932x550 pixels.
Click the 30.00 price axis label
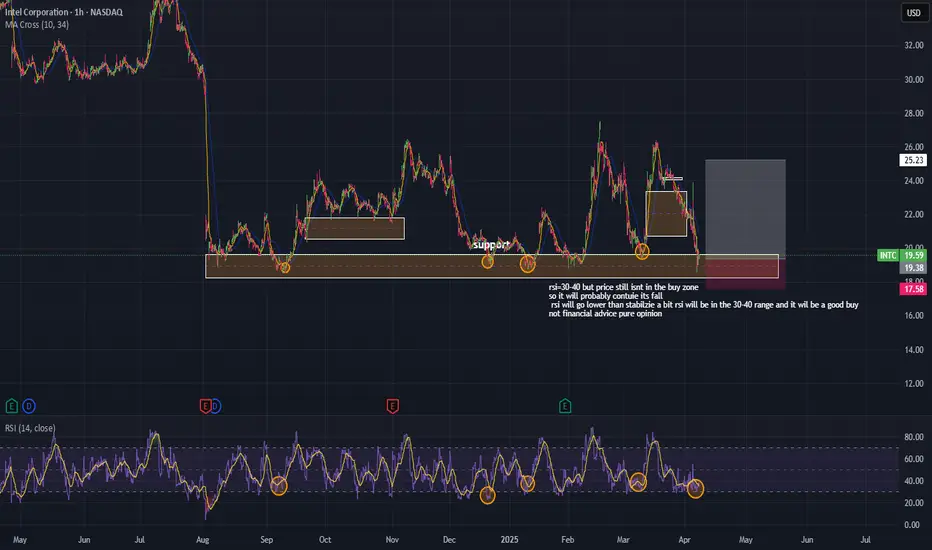(x=914, y=79)
